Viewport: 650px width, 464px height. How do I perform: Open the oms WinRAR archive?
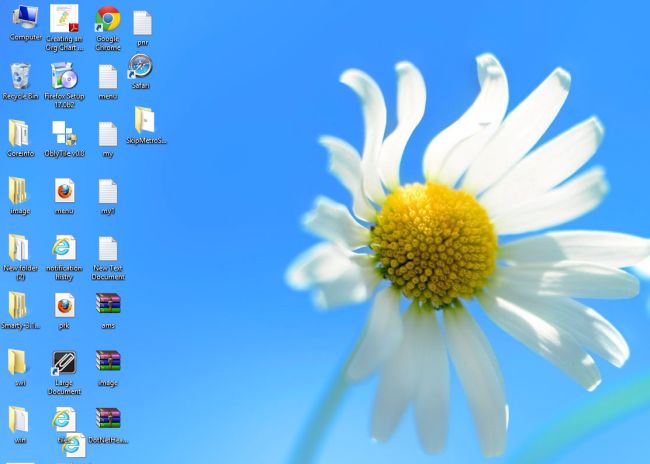coord(108,311)
